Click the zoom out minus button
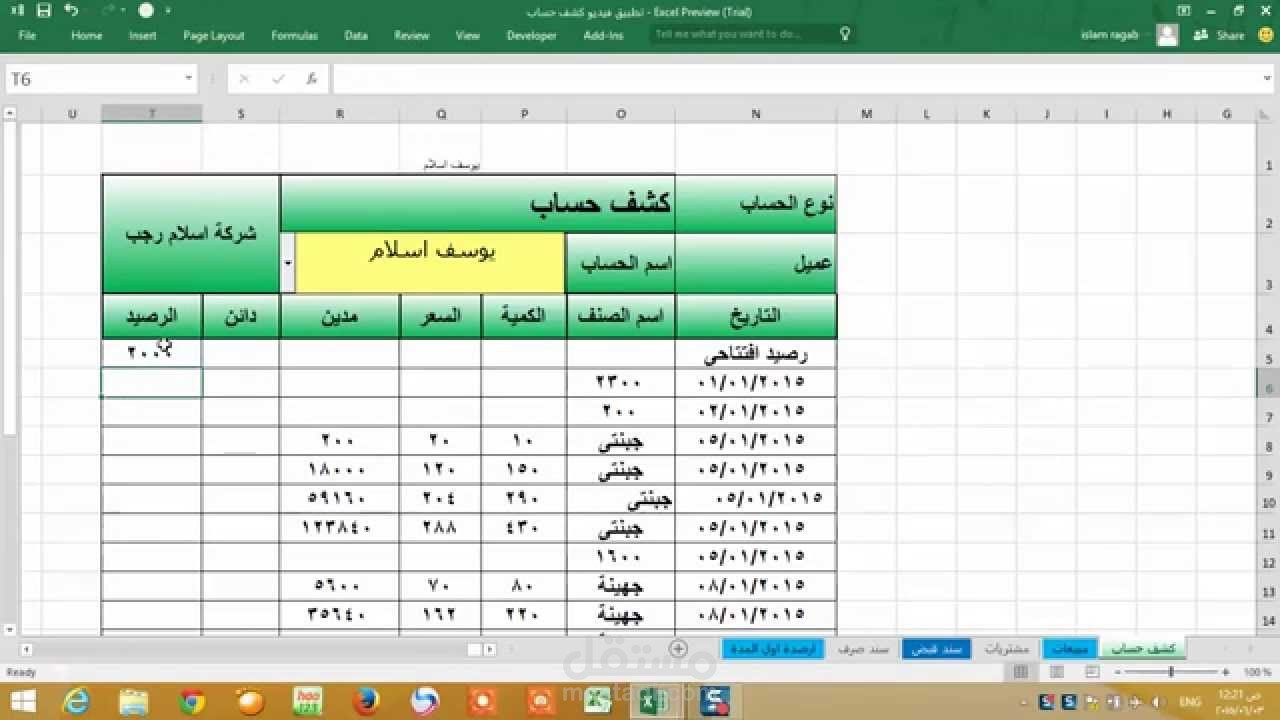The height and width of the screenshot is (720, 1280). [1116, 673]
